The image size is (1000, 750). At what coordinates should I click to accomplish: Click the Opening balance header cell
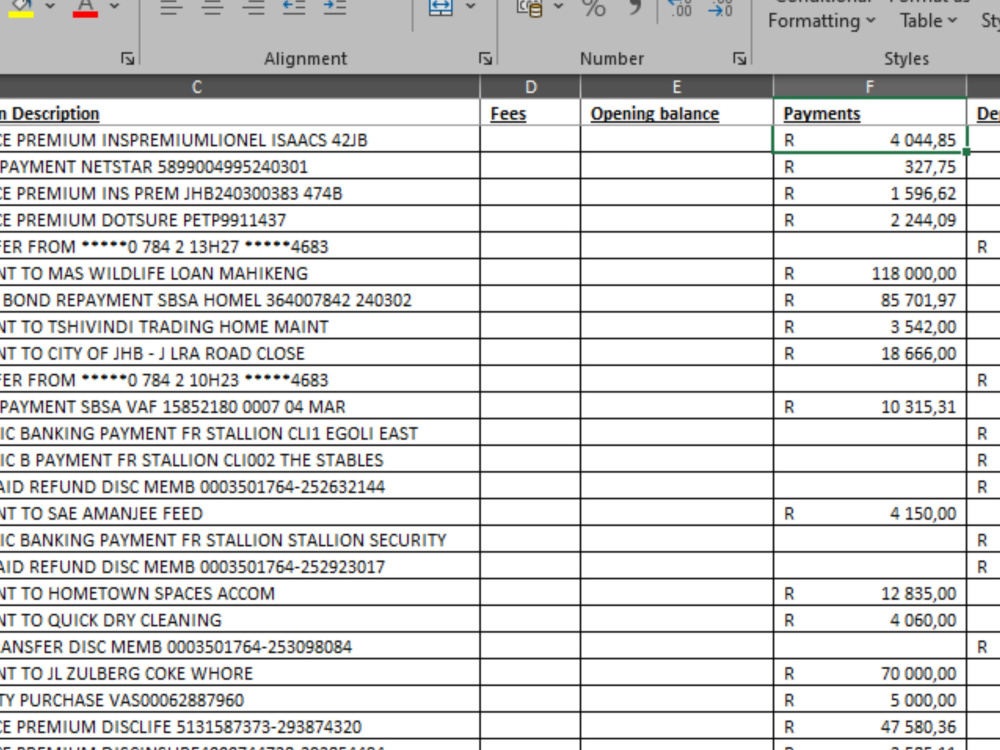[677, 114]
